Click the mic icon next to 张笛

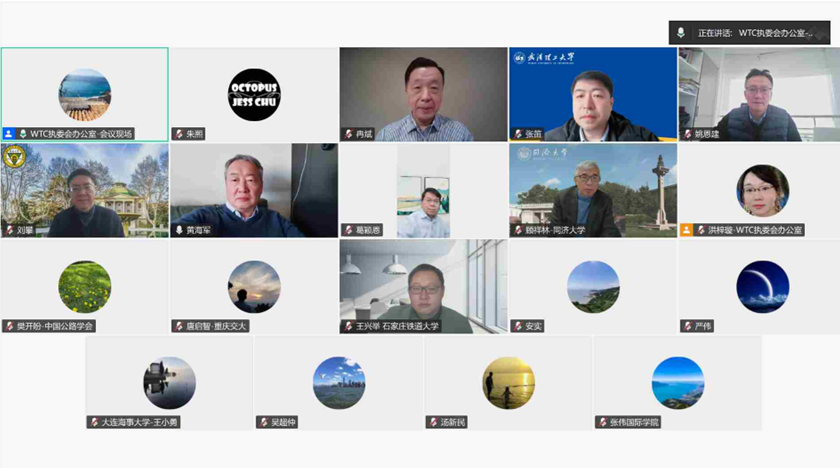tap(518, 134)
